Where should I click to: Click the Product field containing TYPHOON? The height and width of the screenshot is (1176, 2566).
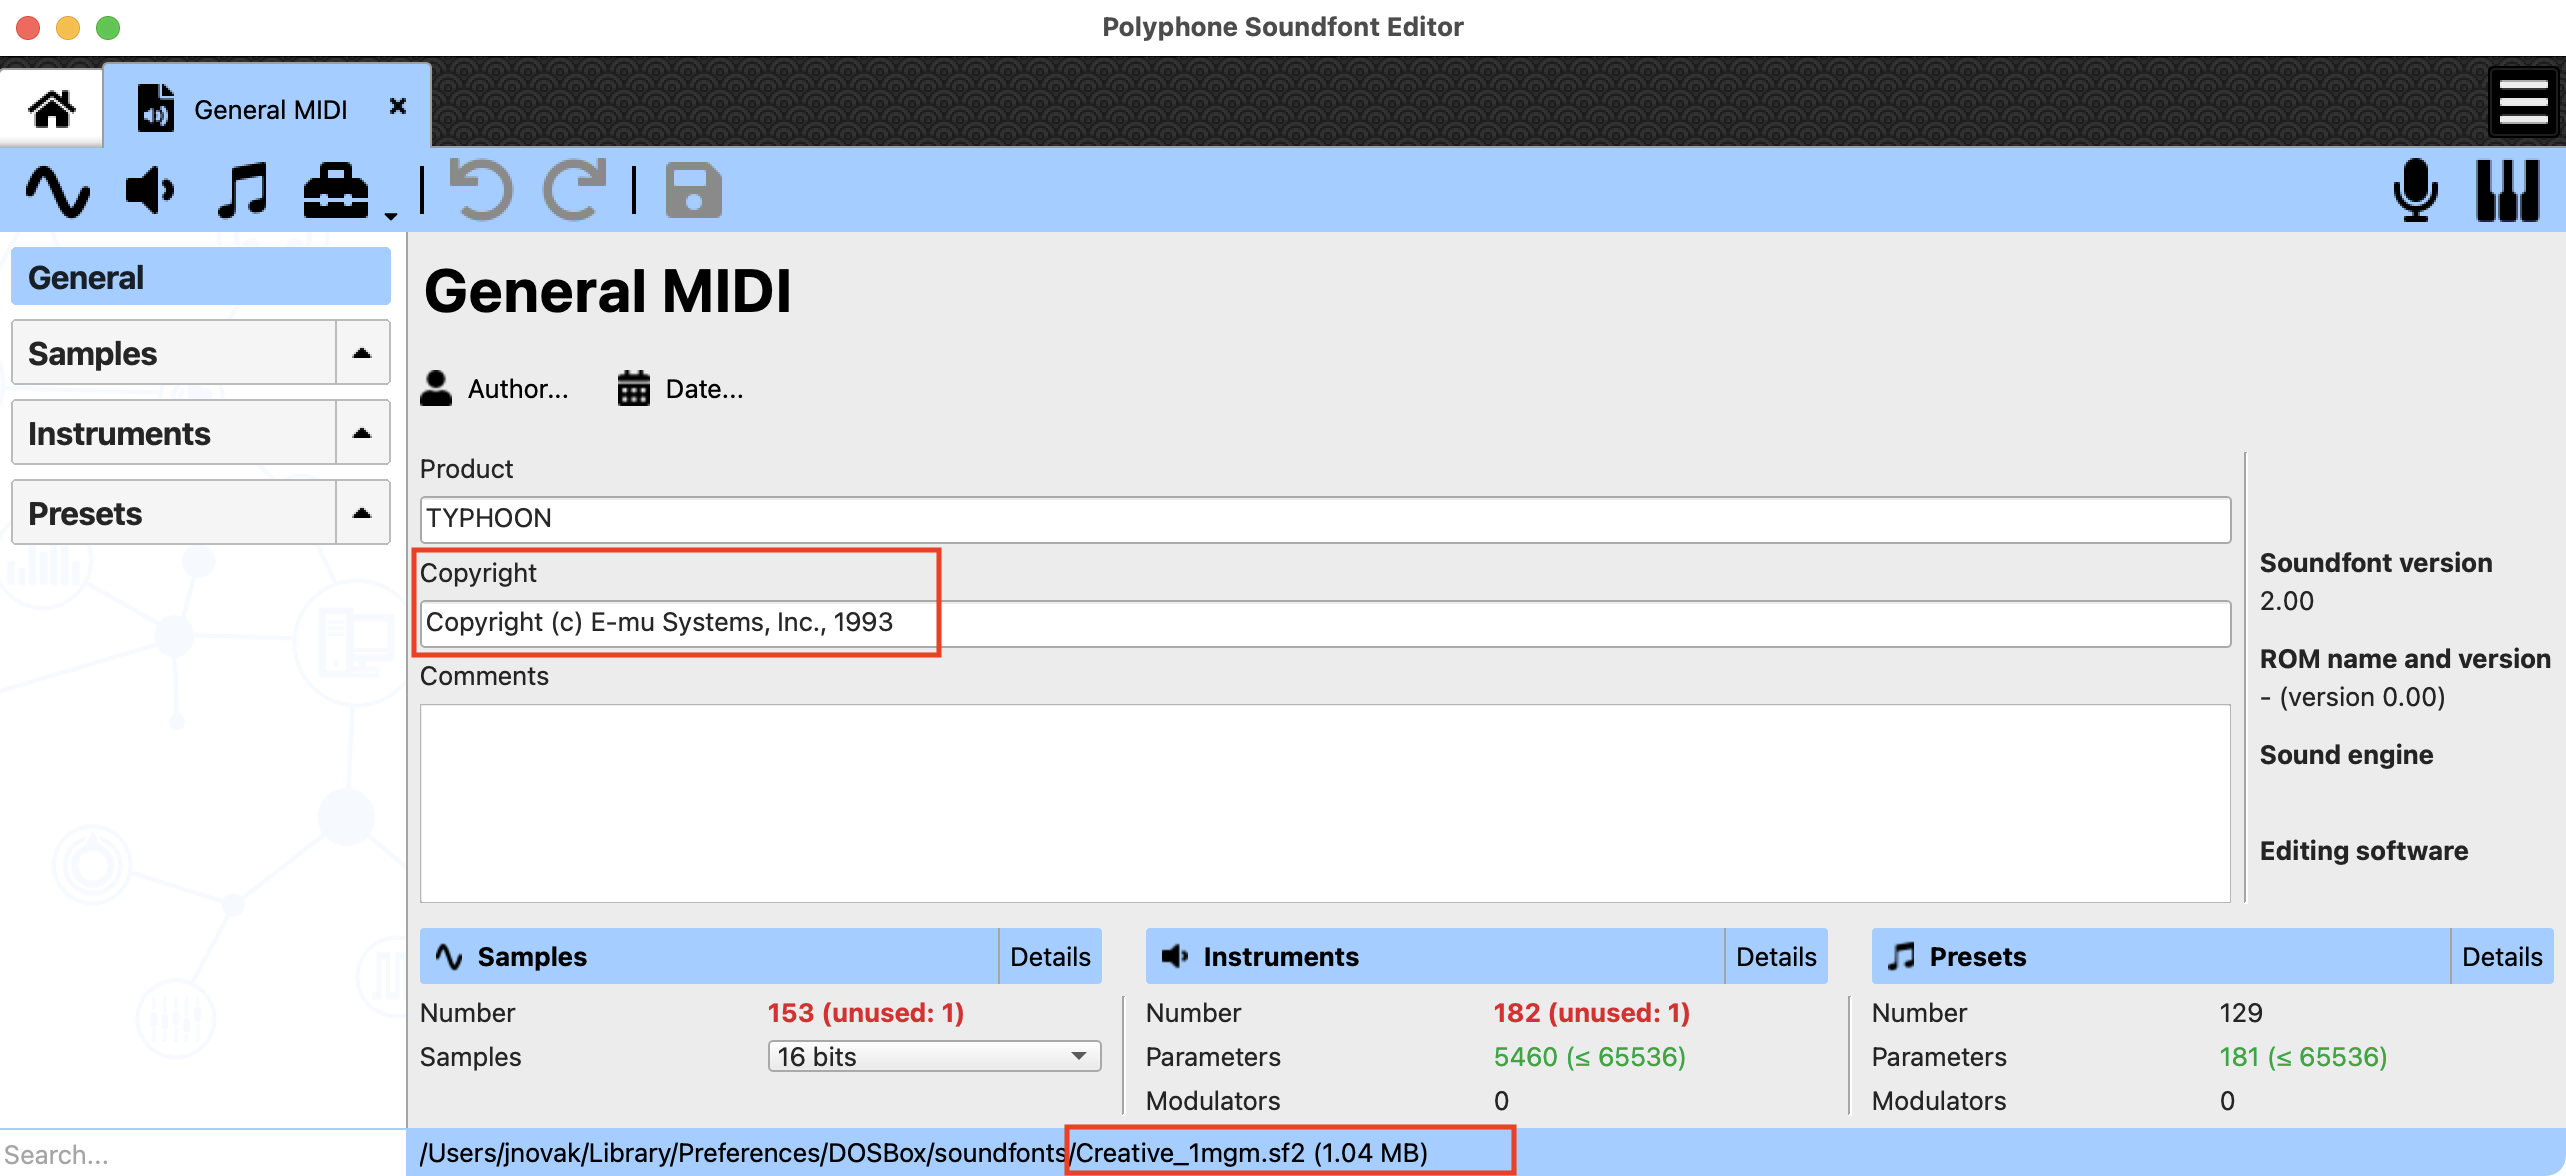tap(1325, 519)
